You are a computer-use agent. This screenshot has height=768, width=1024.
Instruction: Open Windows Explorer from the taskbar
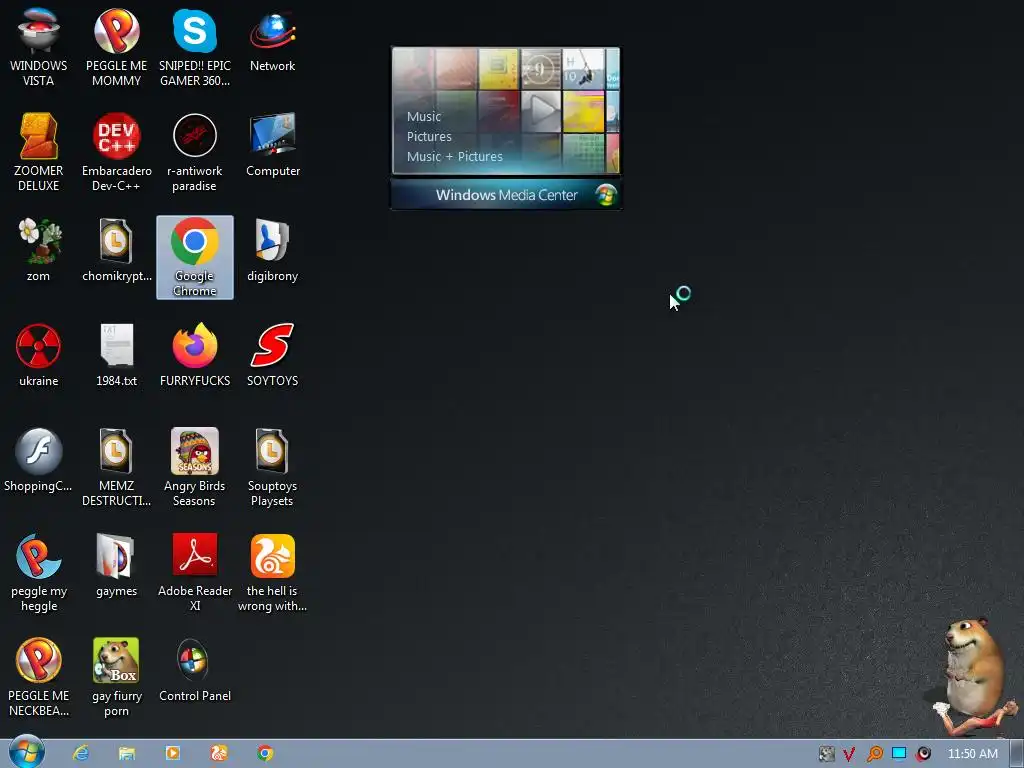[x=127, y=754]
